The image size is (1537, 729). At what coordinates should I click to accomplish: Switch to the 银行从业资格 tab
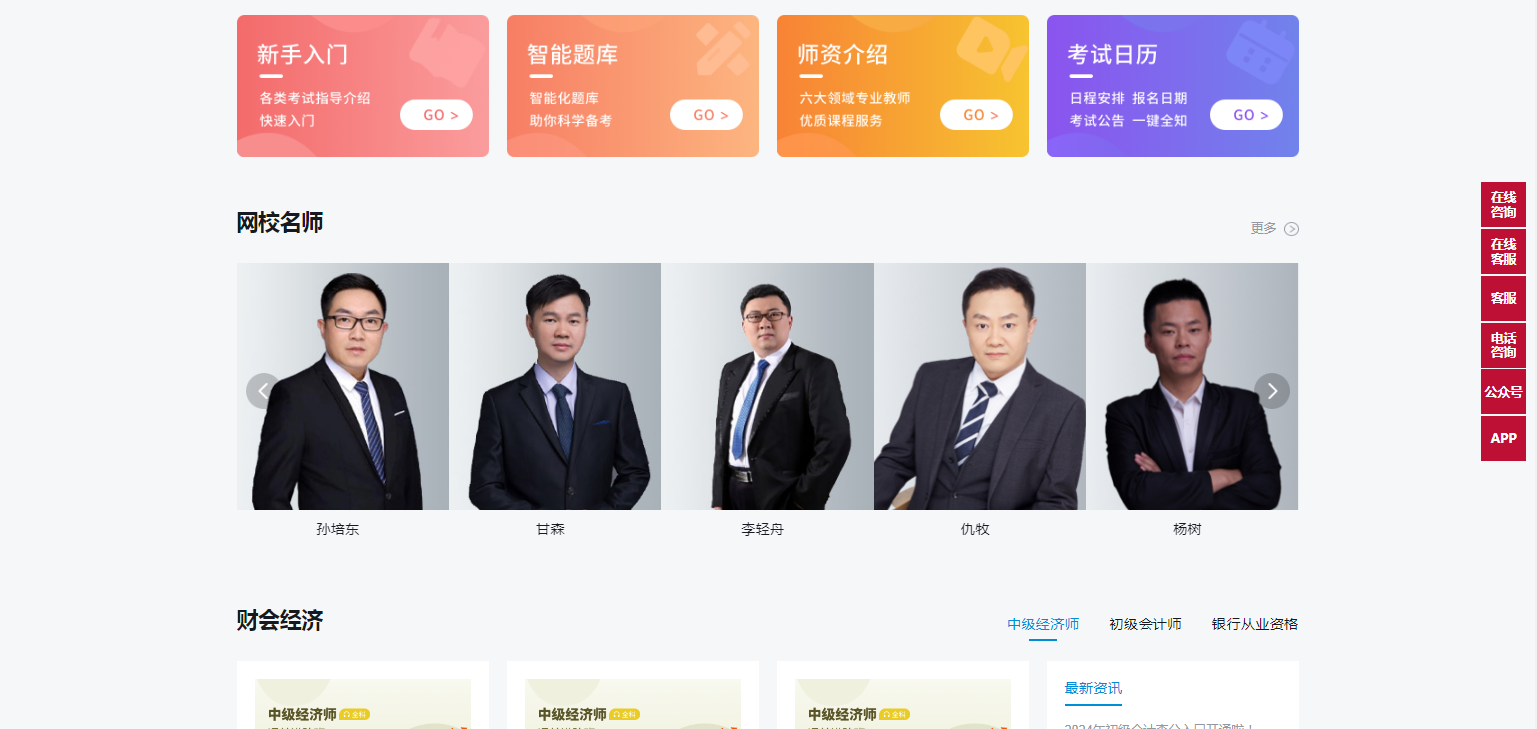coord(1255,624)
